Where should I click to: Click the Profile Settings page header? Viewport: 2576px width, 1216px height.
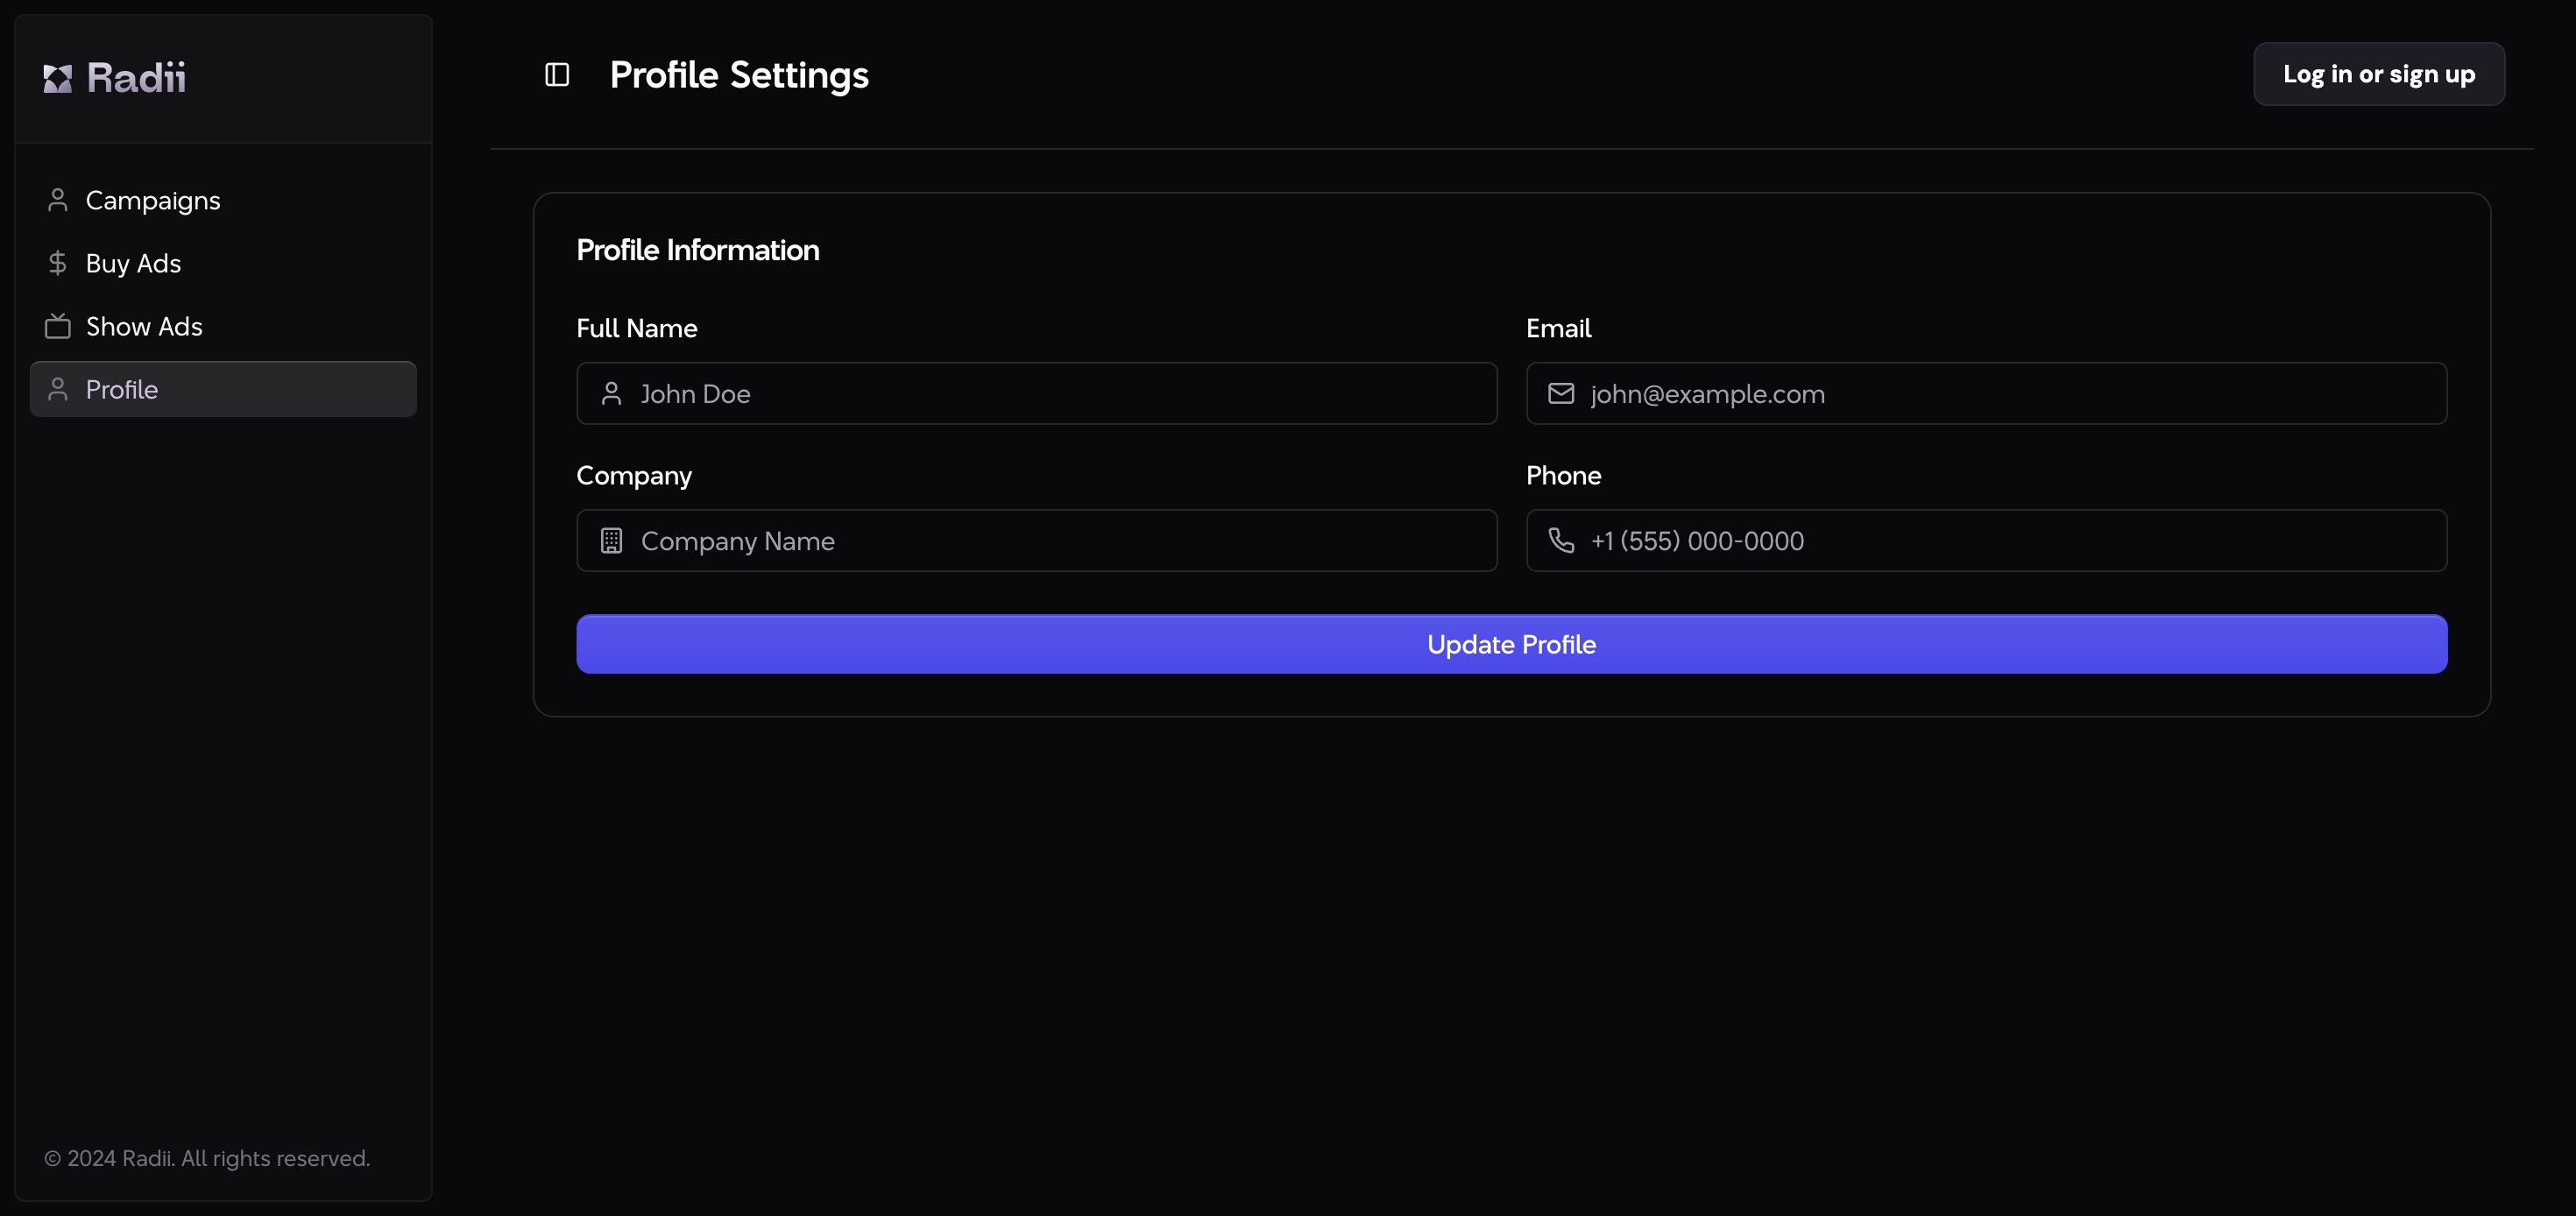point(740,74)
